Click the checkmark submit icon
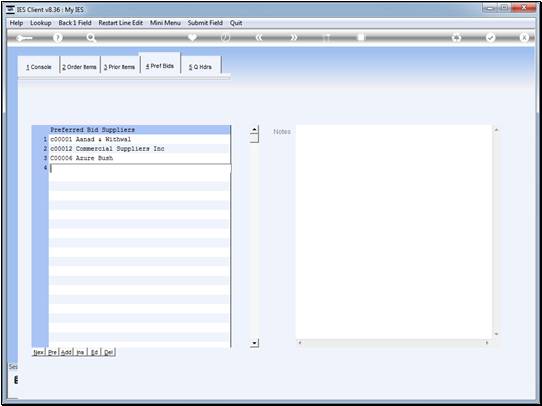This screenshot has width=542, height=406. coord(490,38)
